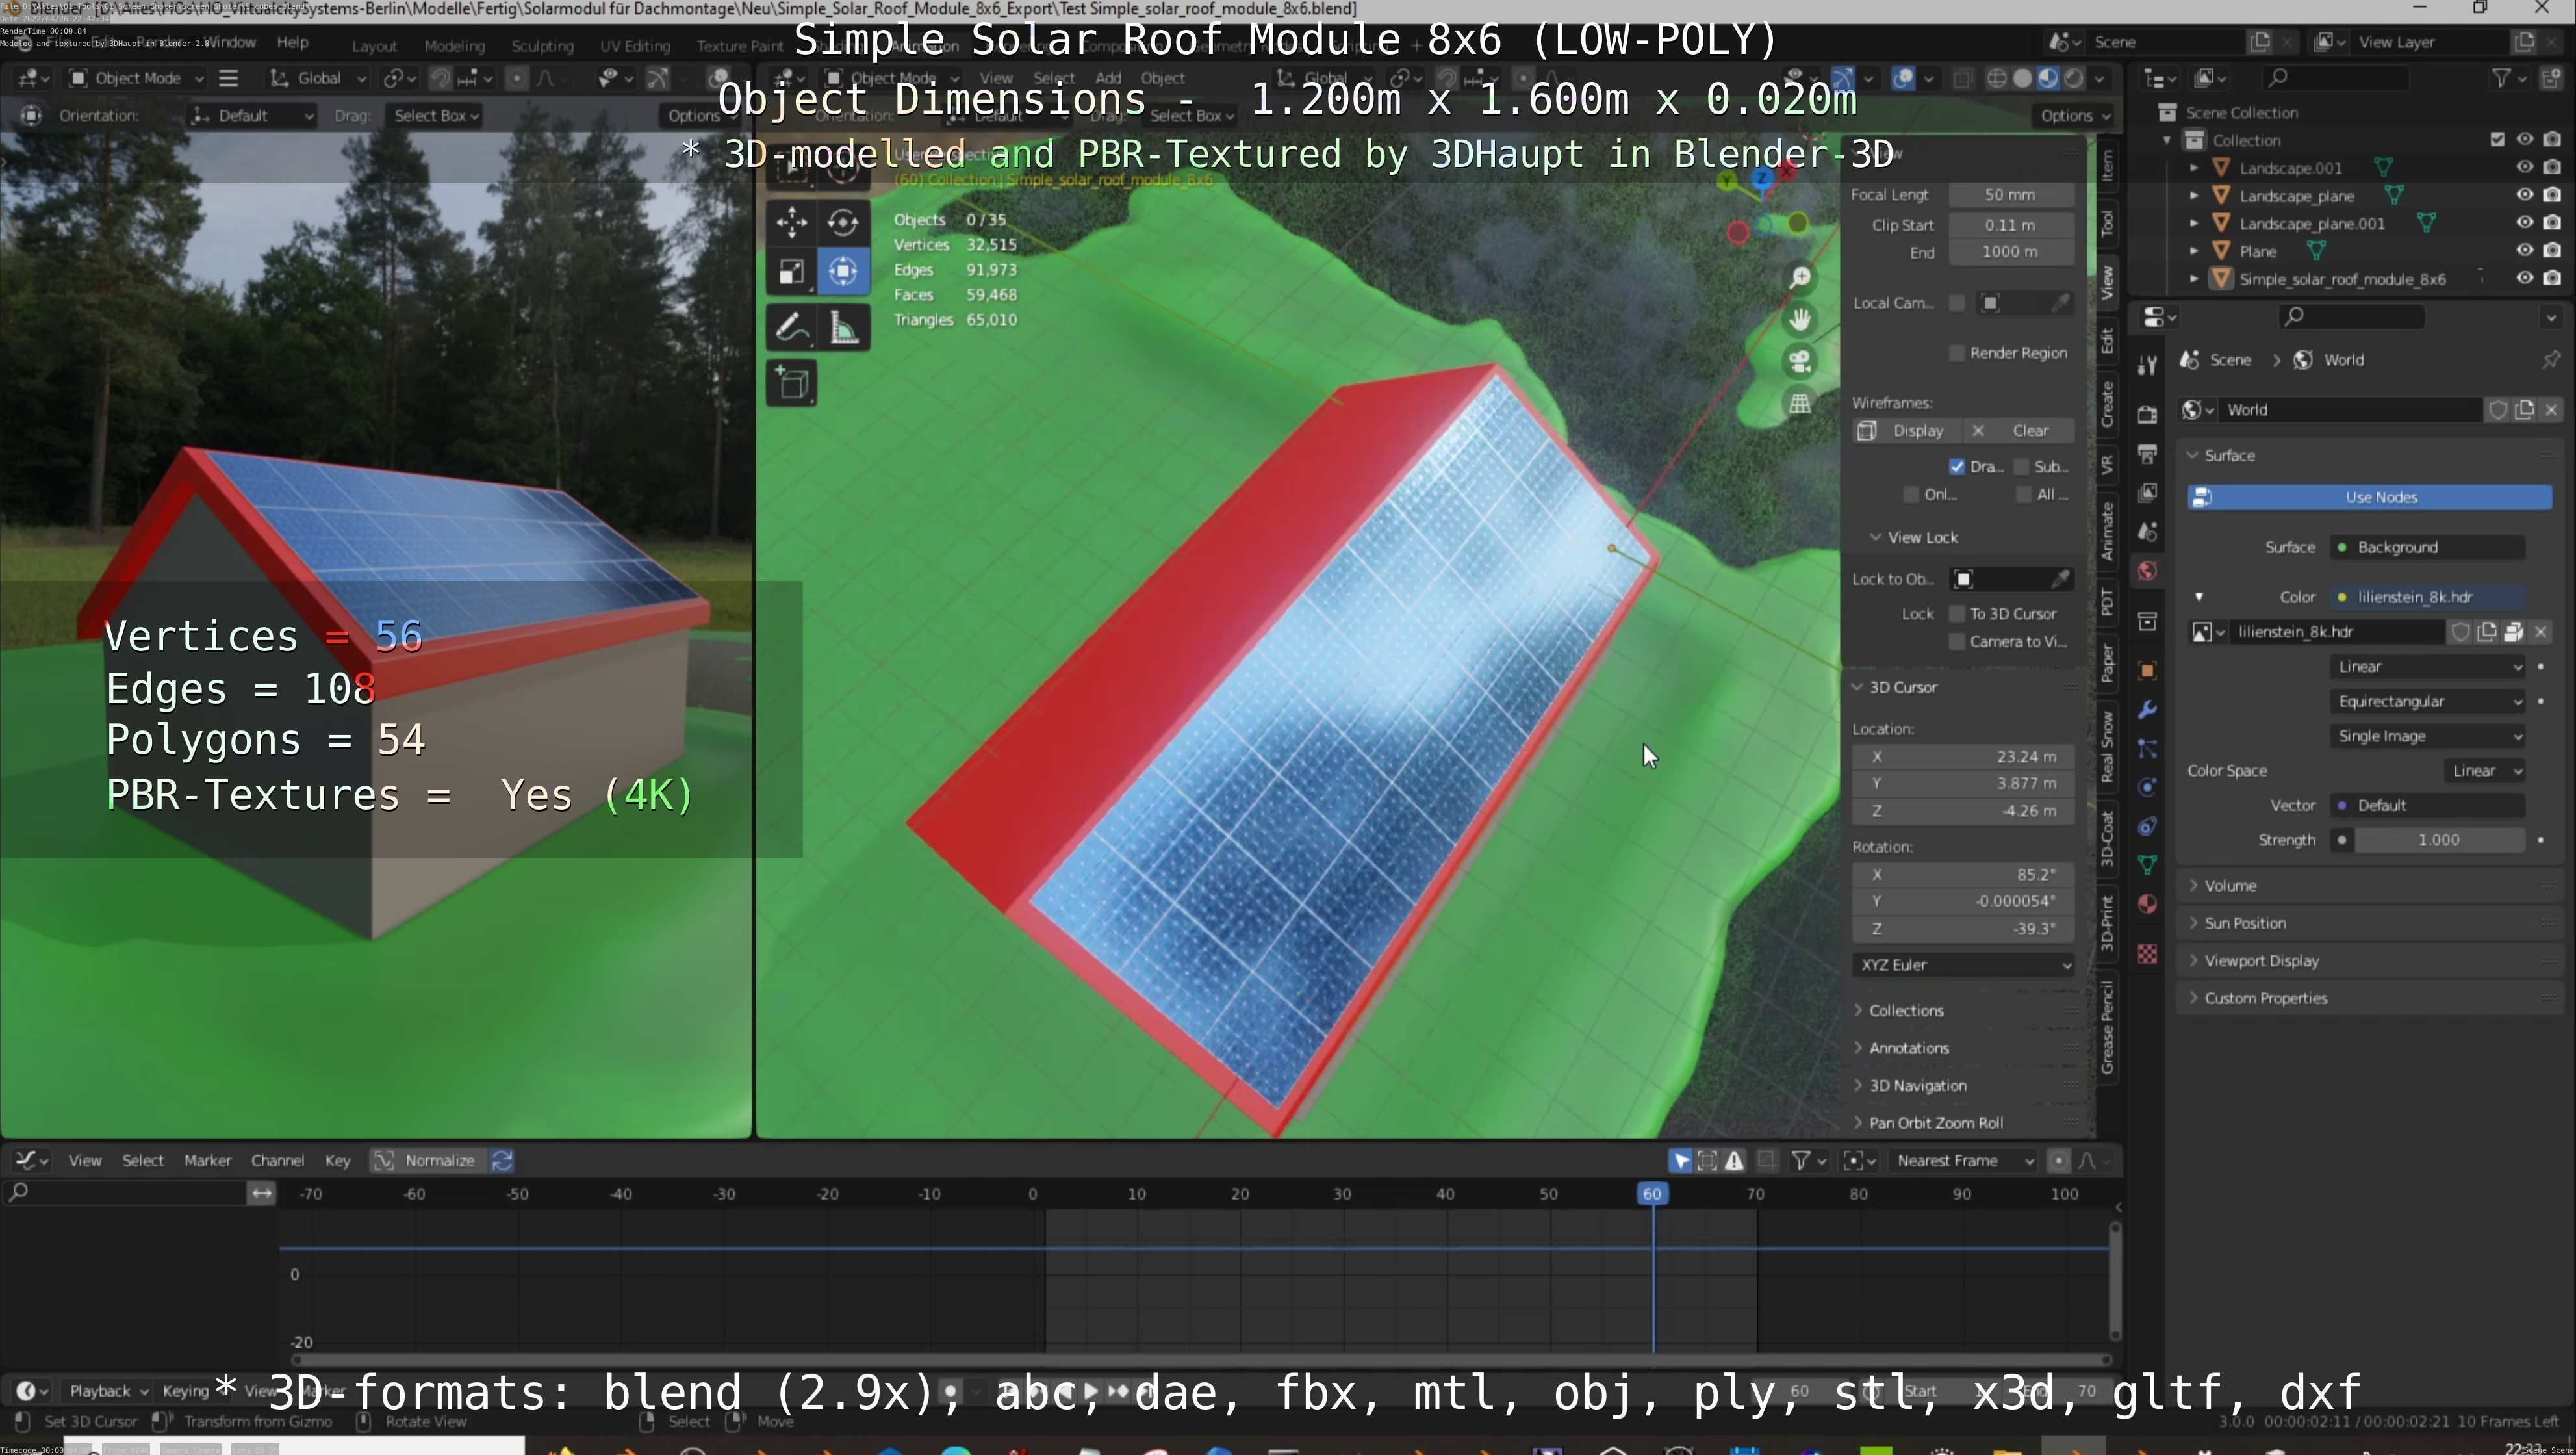Image resolution: width=2576 pixels, height=1455 pixels.
Task: Open the Output properties printer tab
Action: click(x=2147, y=453)
